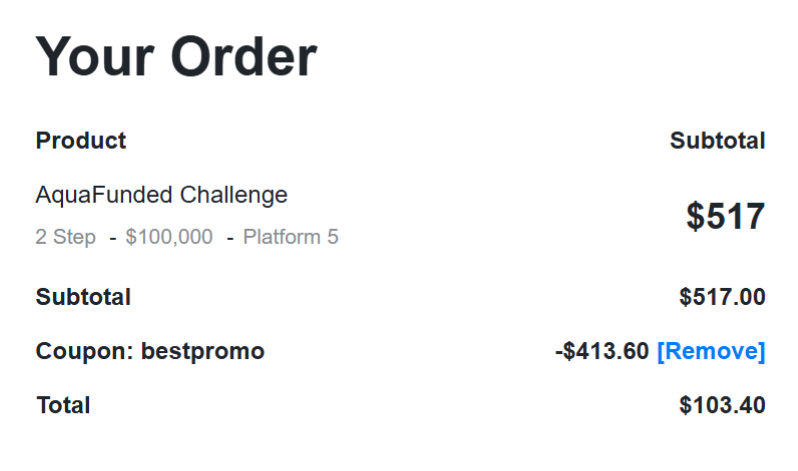Click the dash before Platform 5
The width and height of the screenshot is (798, 471).
(x=229, y=238)
